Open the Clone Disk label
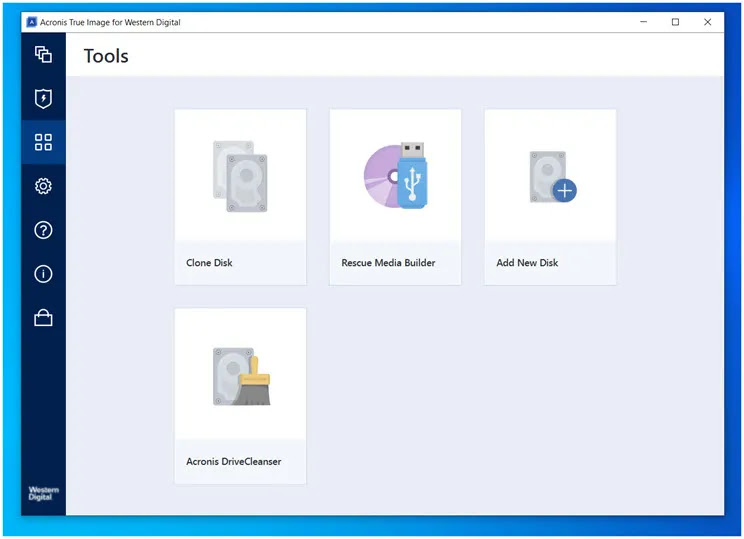Screen dimensions: 744x539 209,263
